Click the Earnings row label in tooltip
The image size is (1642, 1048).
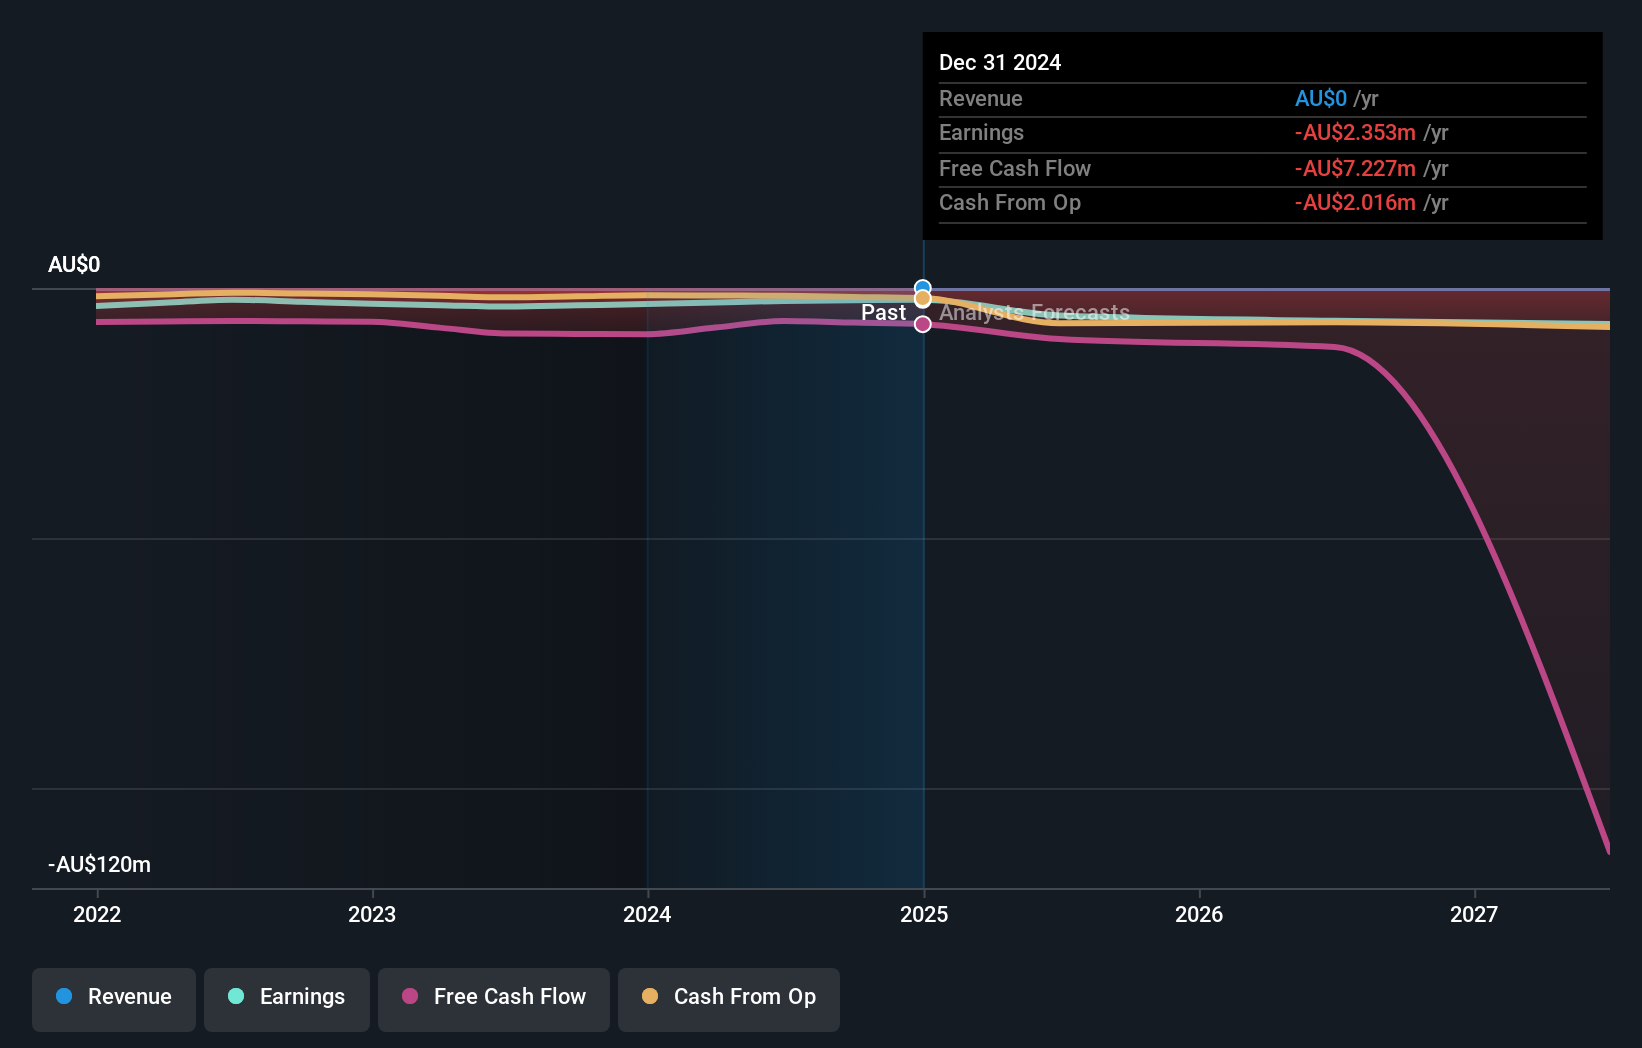click(981, 132)
